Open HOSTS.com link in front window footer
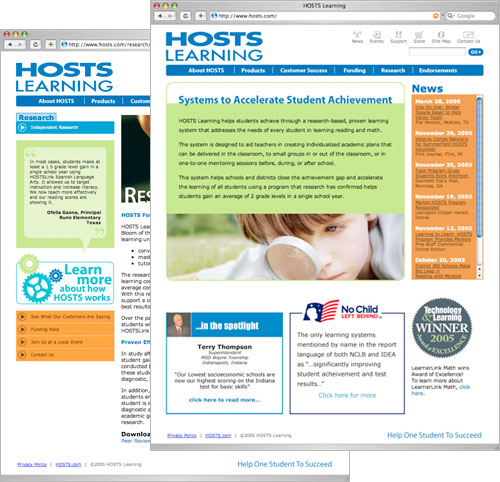 [x=218, y=435]
